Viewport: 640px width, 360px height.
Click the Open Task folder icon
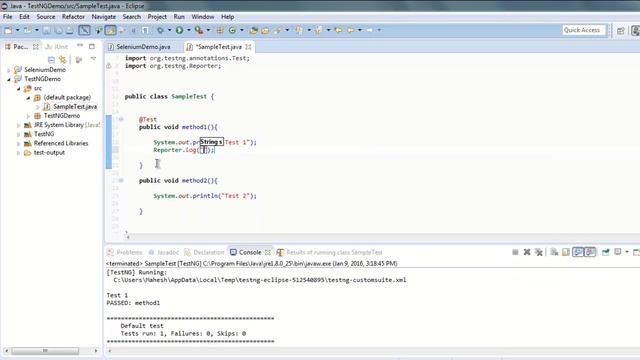265,30
